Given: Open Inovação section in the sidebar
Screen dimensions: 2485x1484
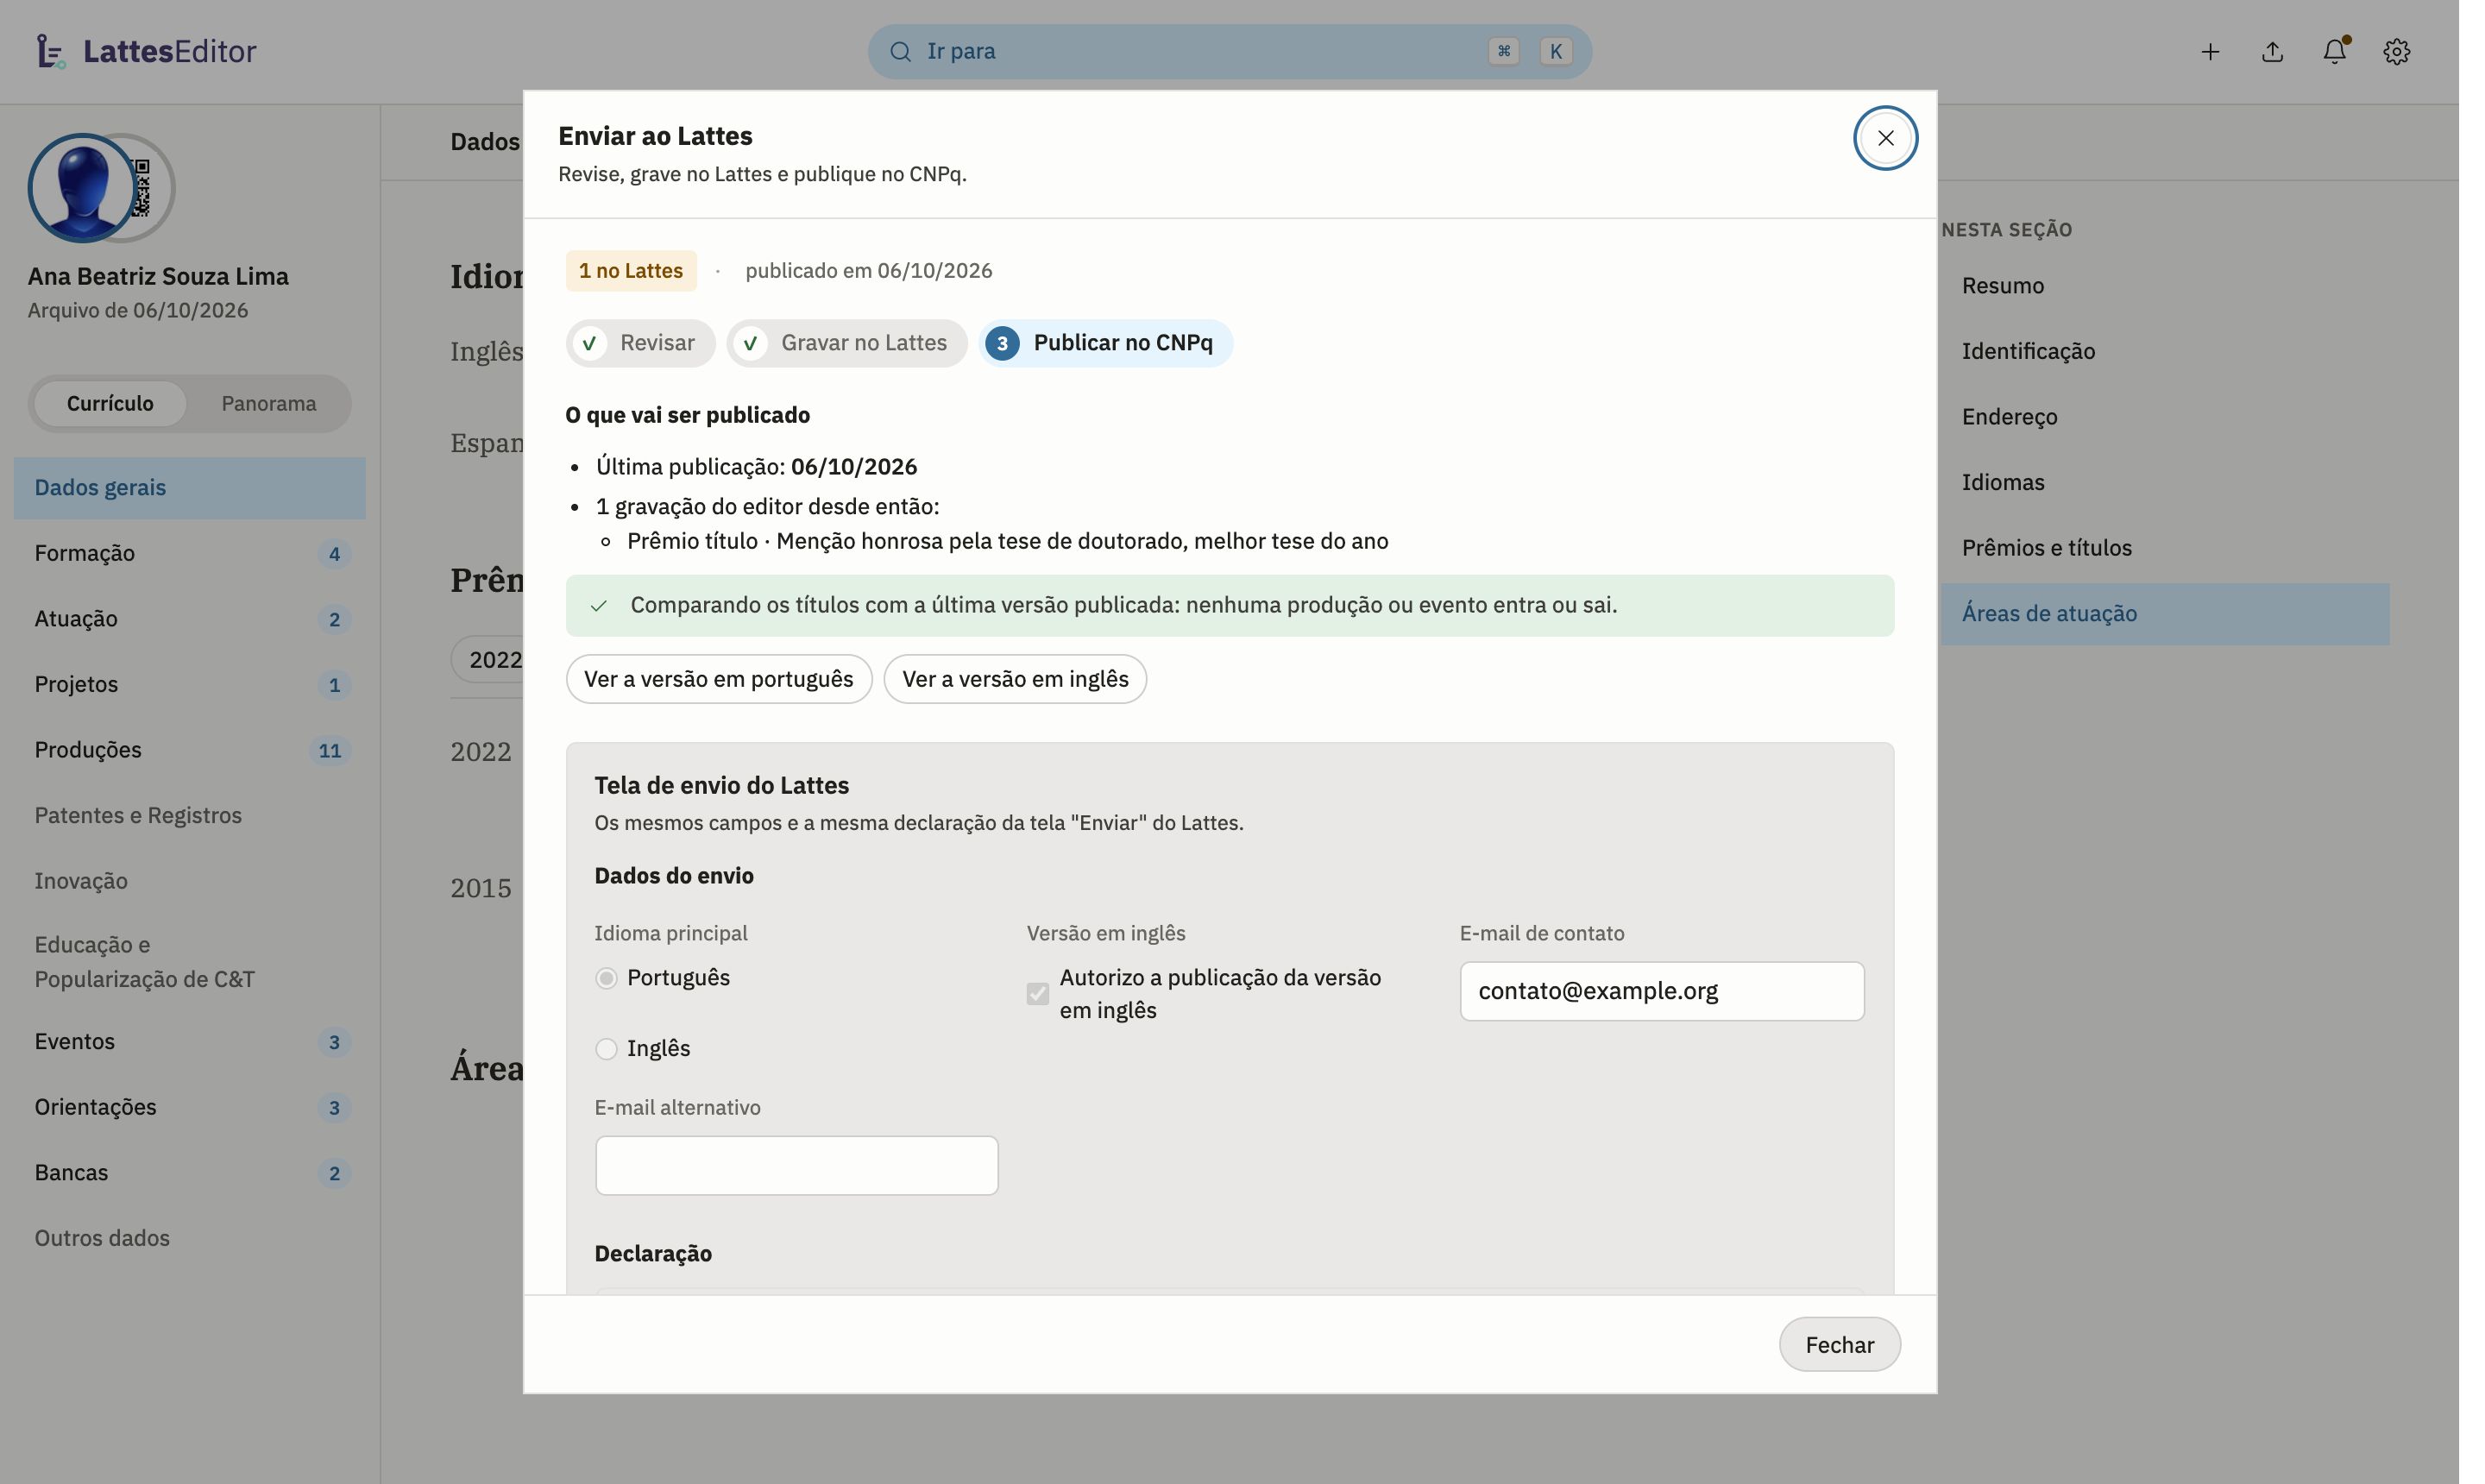Looking at the screenshot, I should (x=190, y=881).
